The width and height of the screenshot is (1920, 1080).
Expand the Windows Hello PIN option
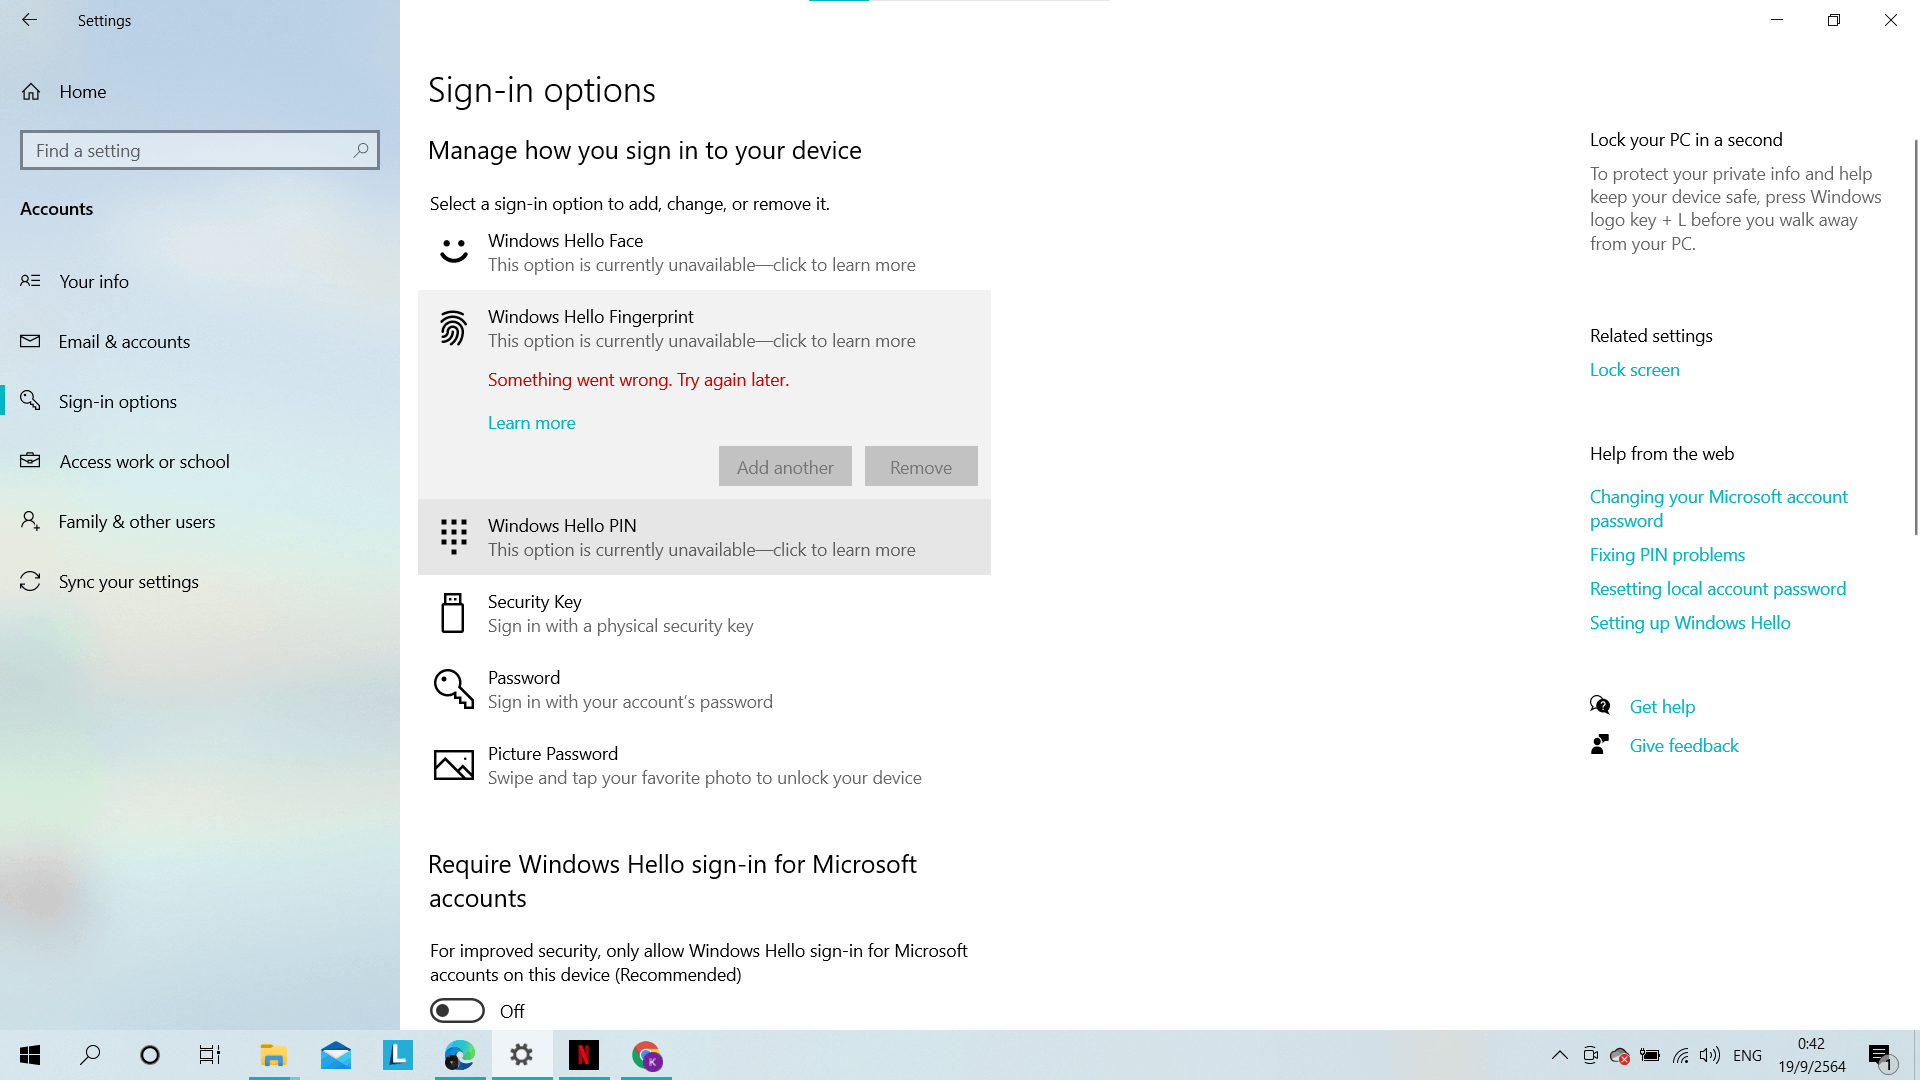704,537
